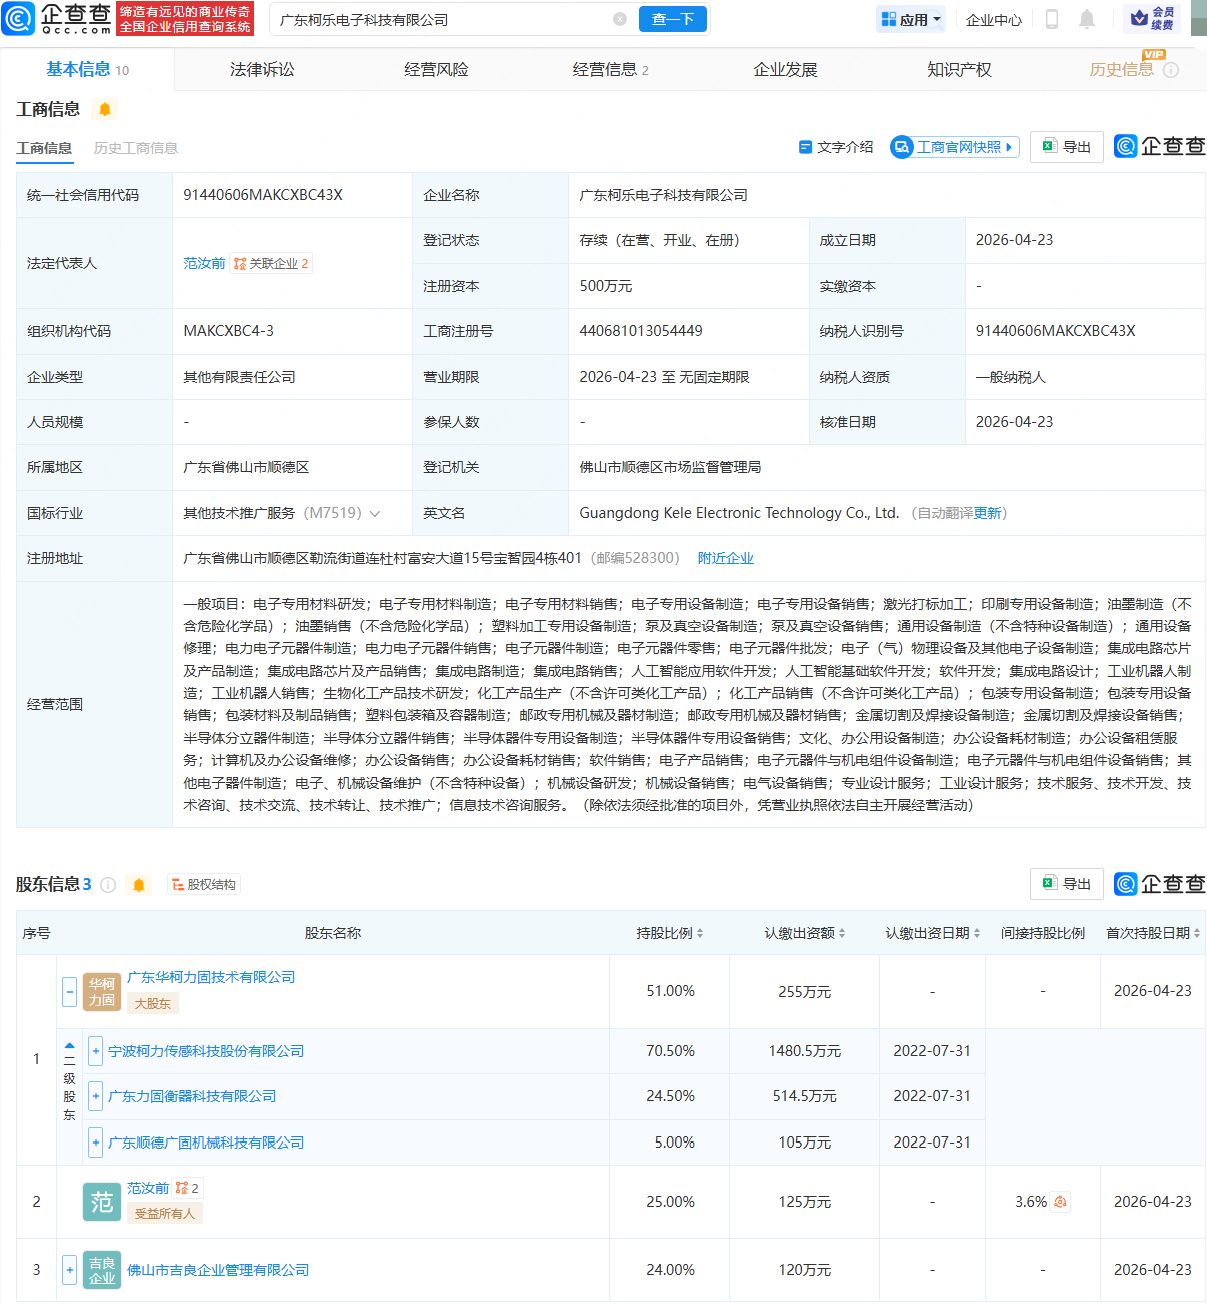The width and height of the screenshot is (1207, 1305).
Task: Open 历史信息 VIP tab
Action: (x=1122, y=70)
